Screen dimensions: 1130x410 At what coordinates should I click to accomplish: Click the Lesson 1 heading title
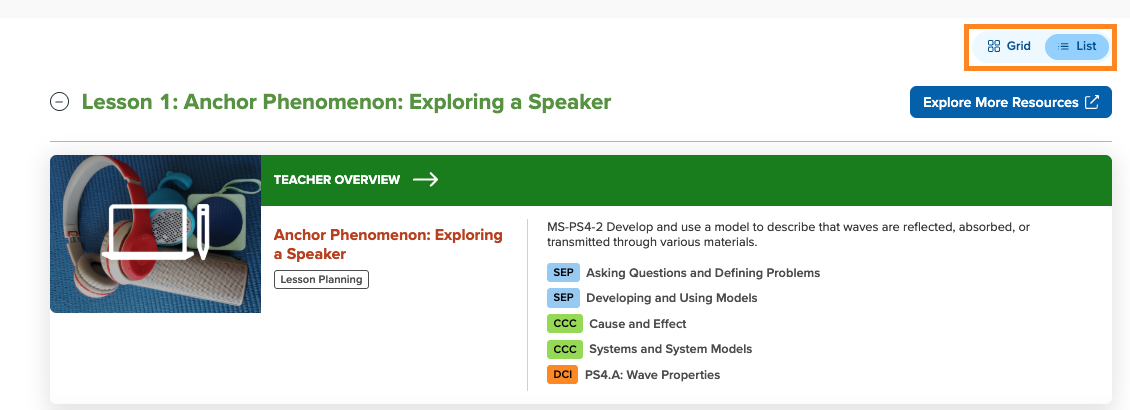click(x=347, y=102)
